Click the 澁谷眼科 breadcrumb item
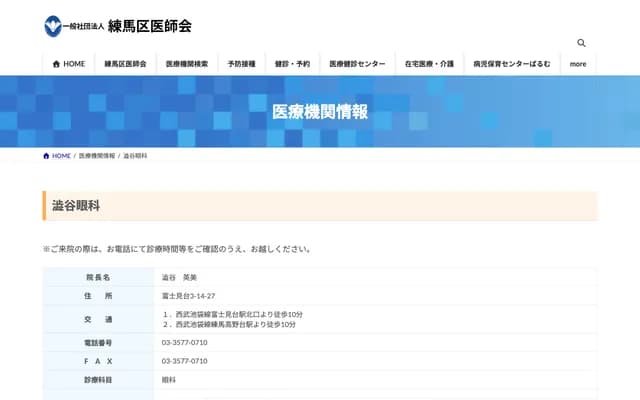Viewport: 640px width, 400px height. pyautogui.click(x=136, y=156)
